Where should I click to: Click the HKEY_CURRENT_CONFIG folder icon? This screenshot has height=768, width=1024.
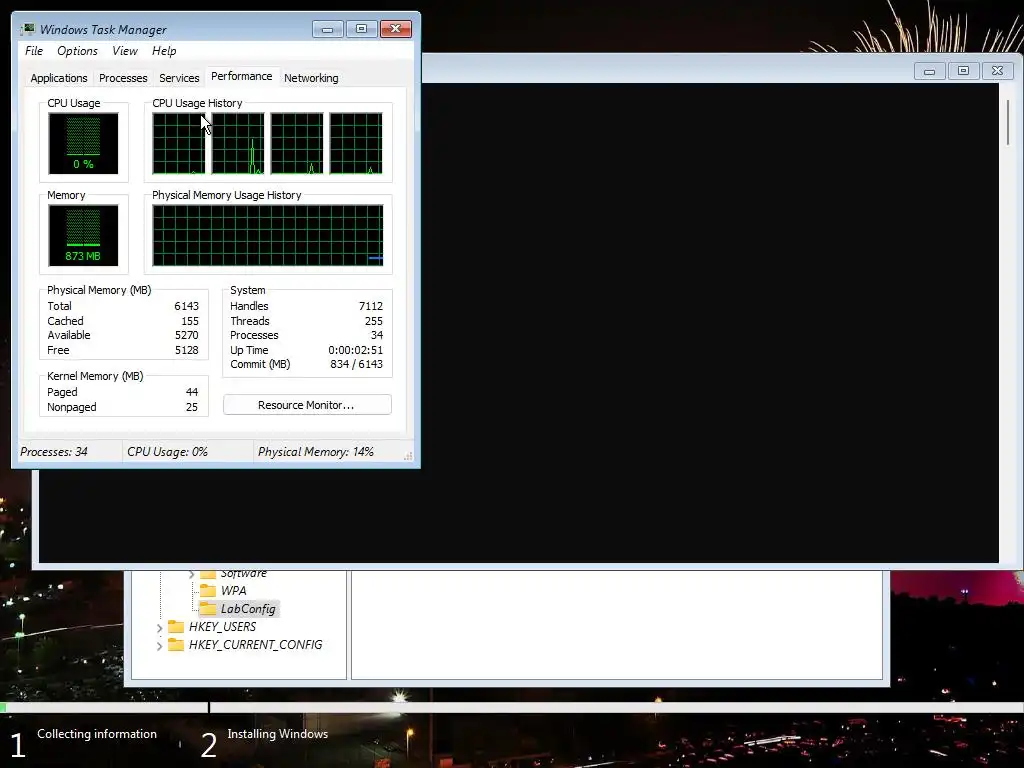click(176, 645)
